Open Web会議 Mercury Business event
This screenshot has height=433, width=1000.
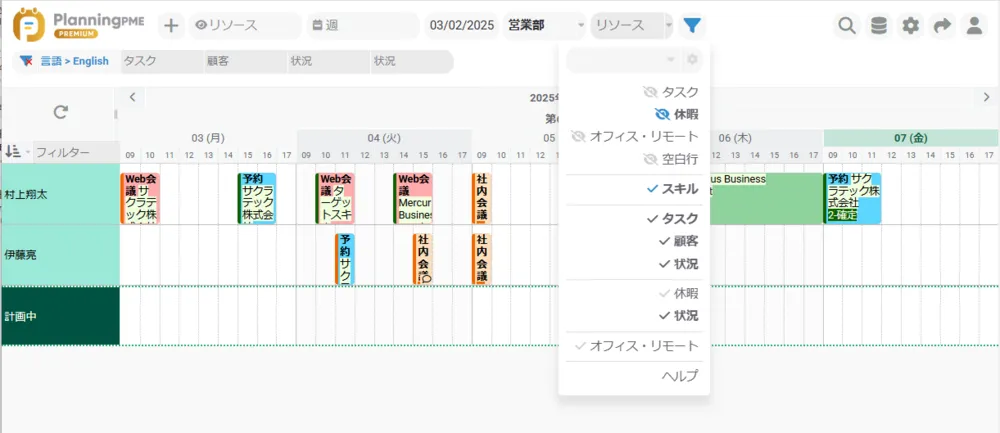(413, 198)
